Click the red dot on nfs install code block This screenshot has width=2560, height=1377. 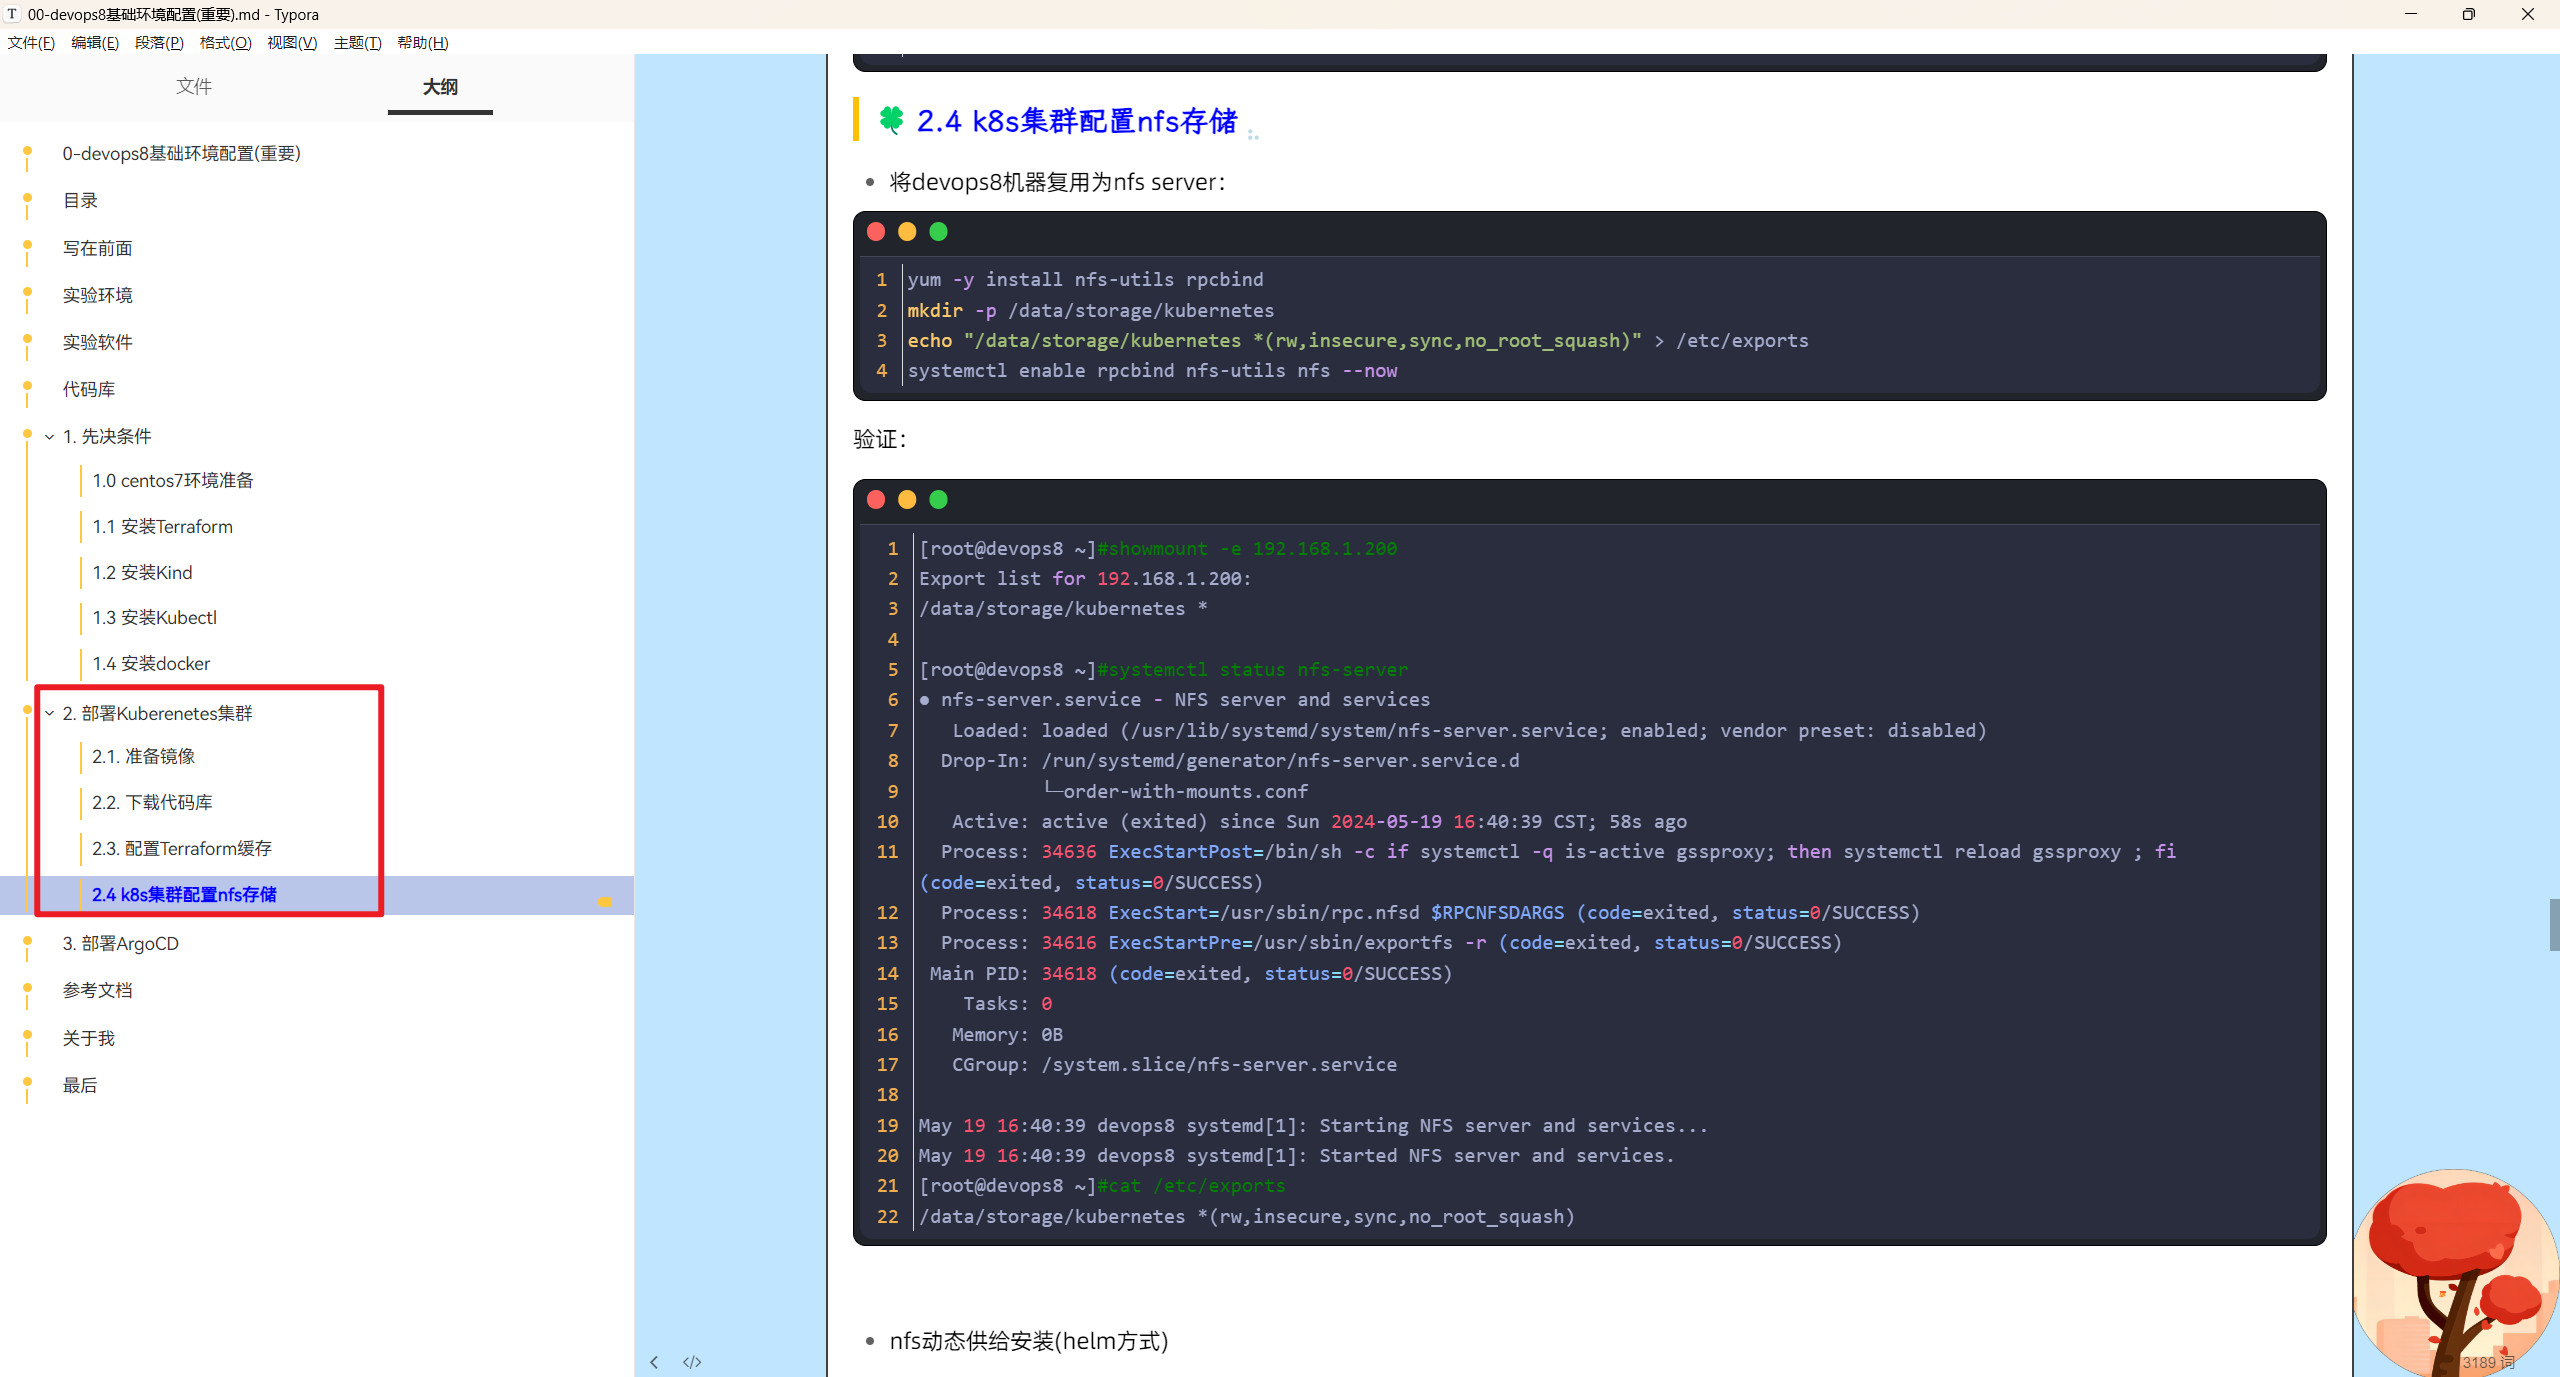pos(876,232)
